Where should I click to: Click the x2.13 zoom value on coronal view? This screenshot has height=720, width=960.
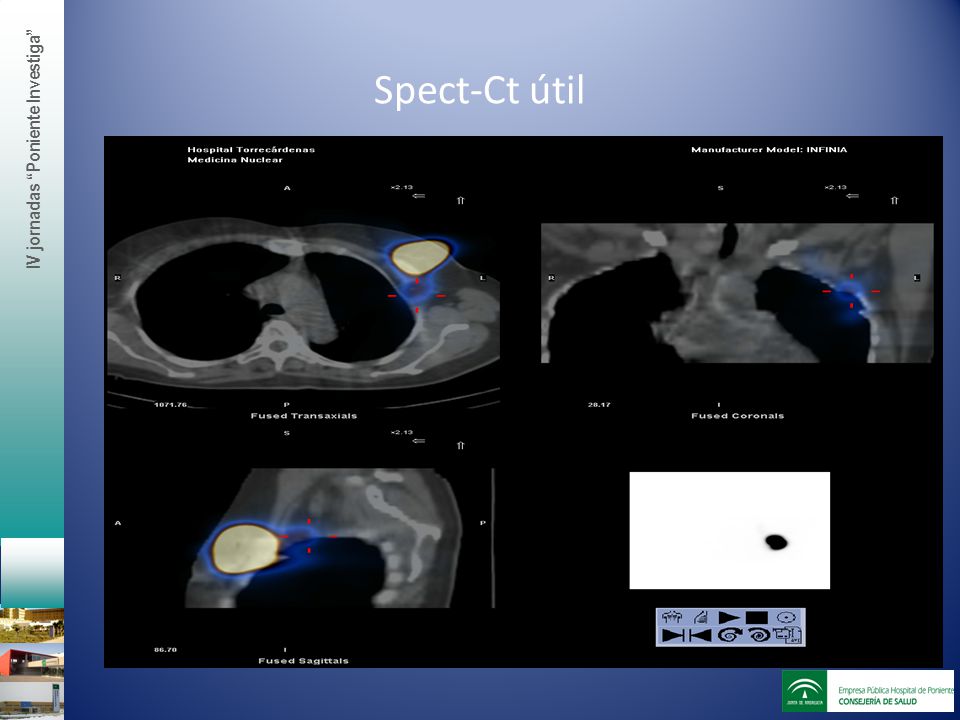click(835, 187)
